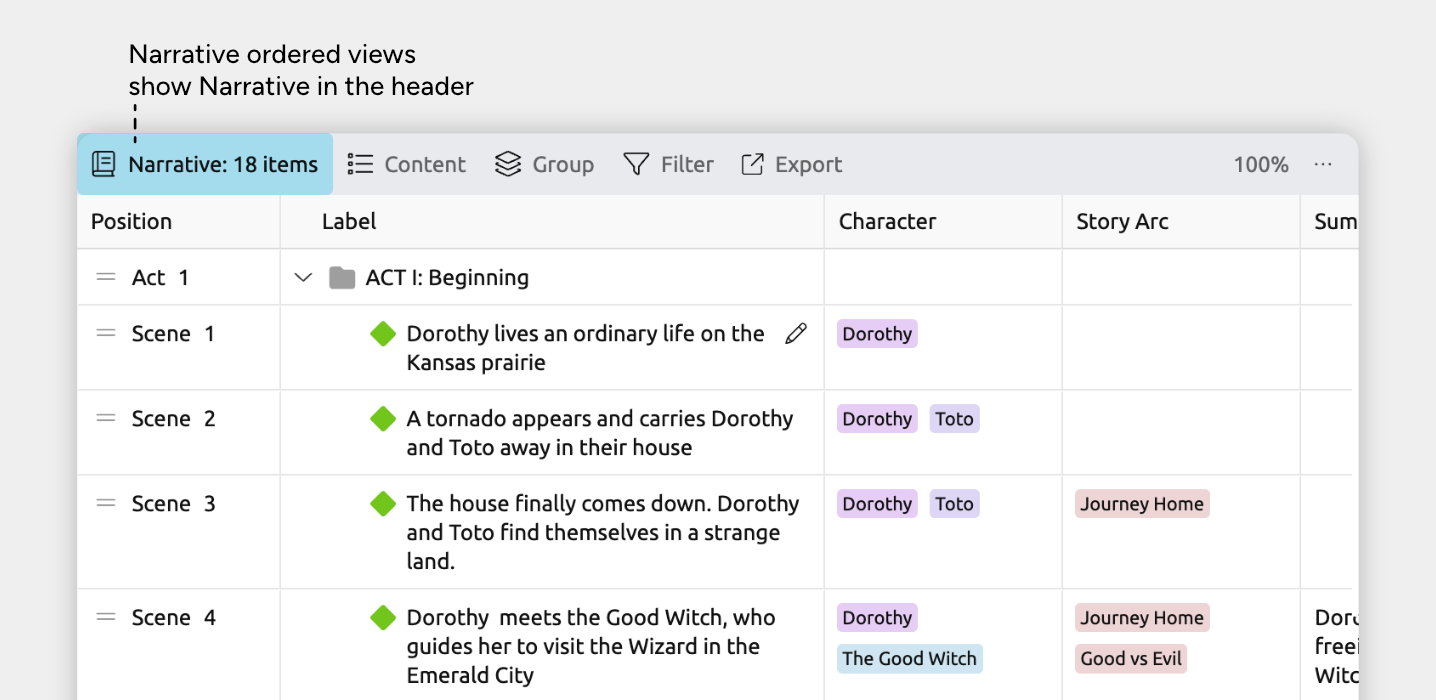Click the drag handle of Act 1
Image resolution: width=1436 pixels, height=700 pixels.
point(106,277)
